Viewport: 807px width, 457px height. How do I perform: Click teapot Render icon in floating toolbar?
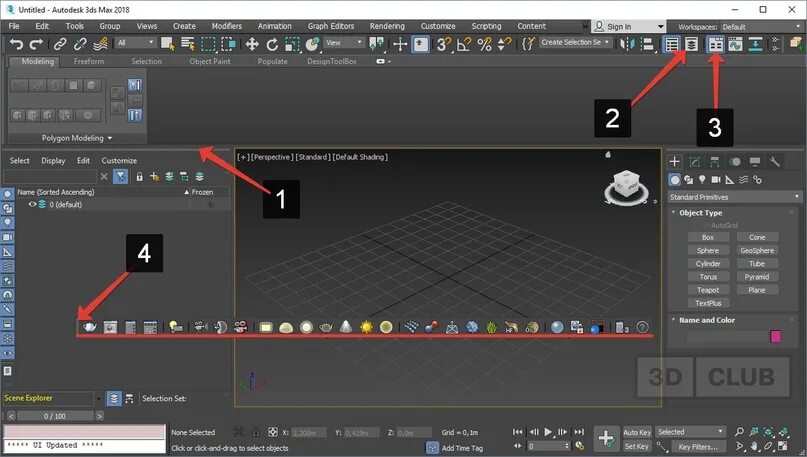tap(90, 327)
